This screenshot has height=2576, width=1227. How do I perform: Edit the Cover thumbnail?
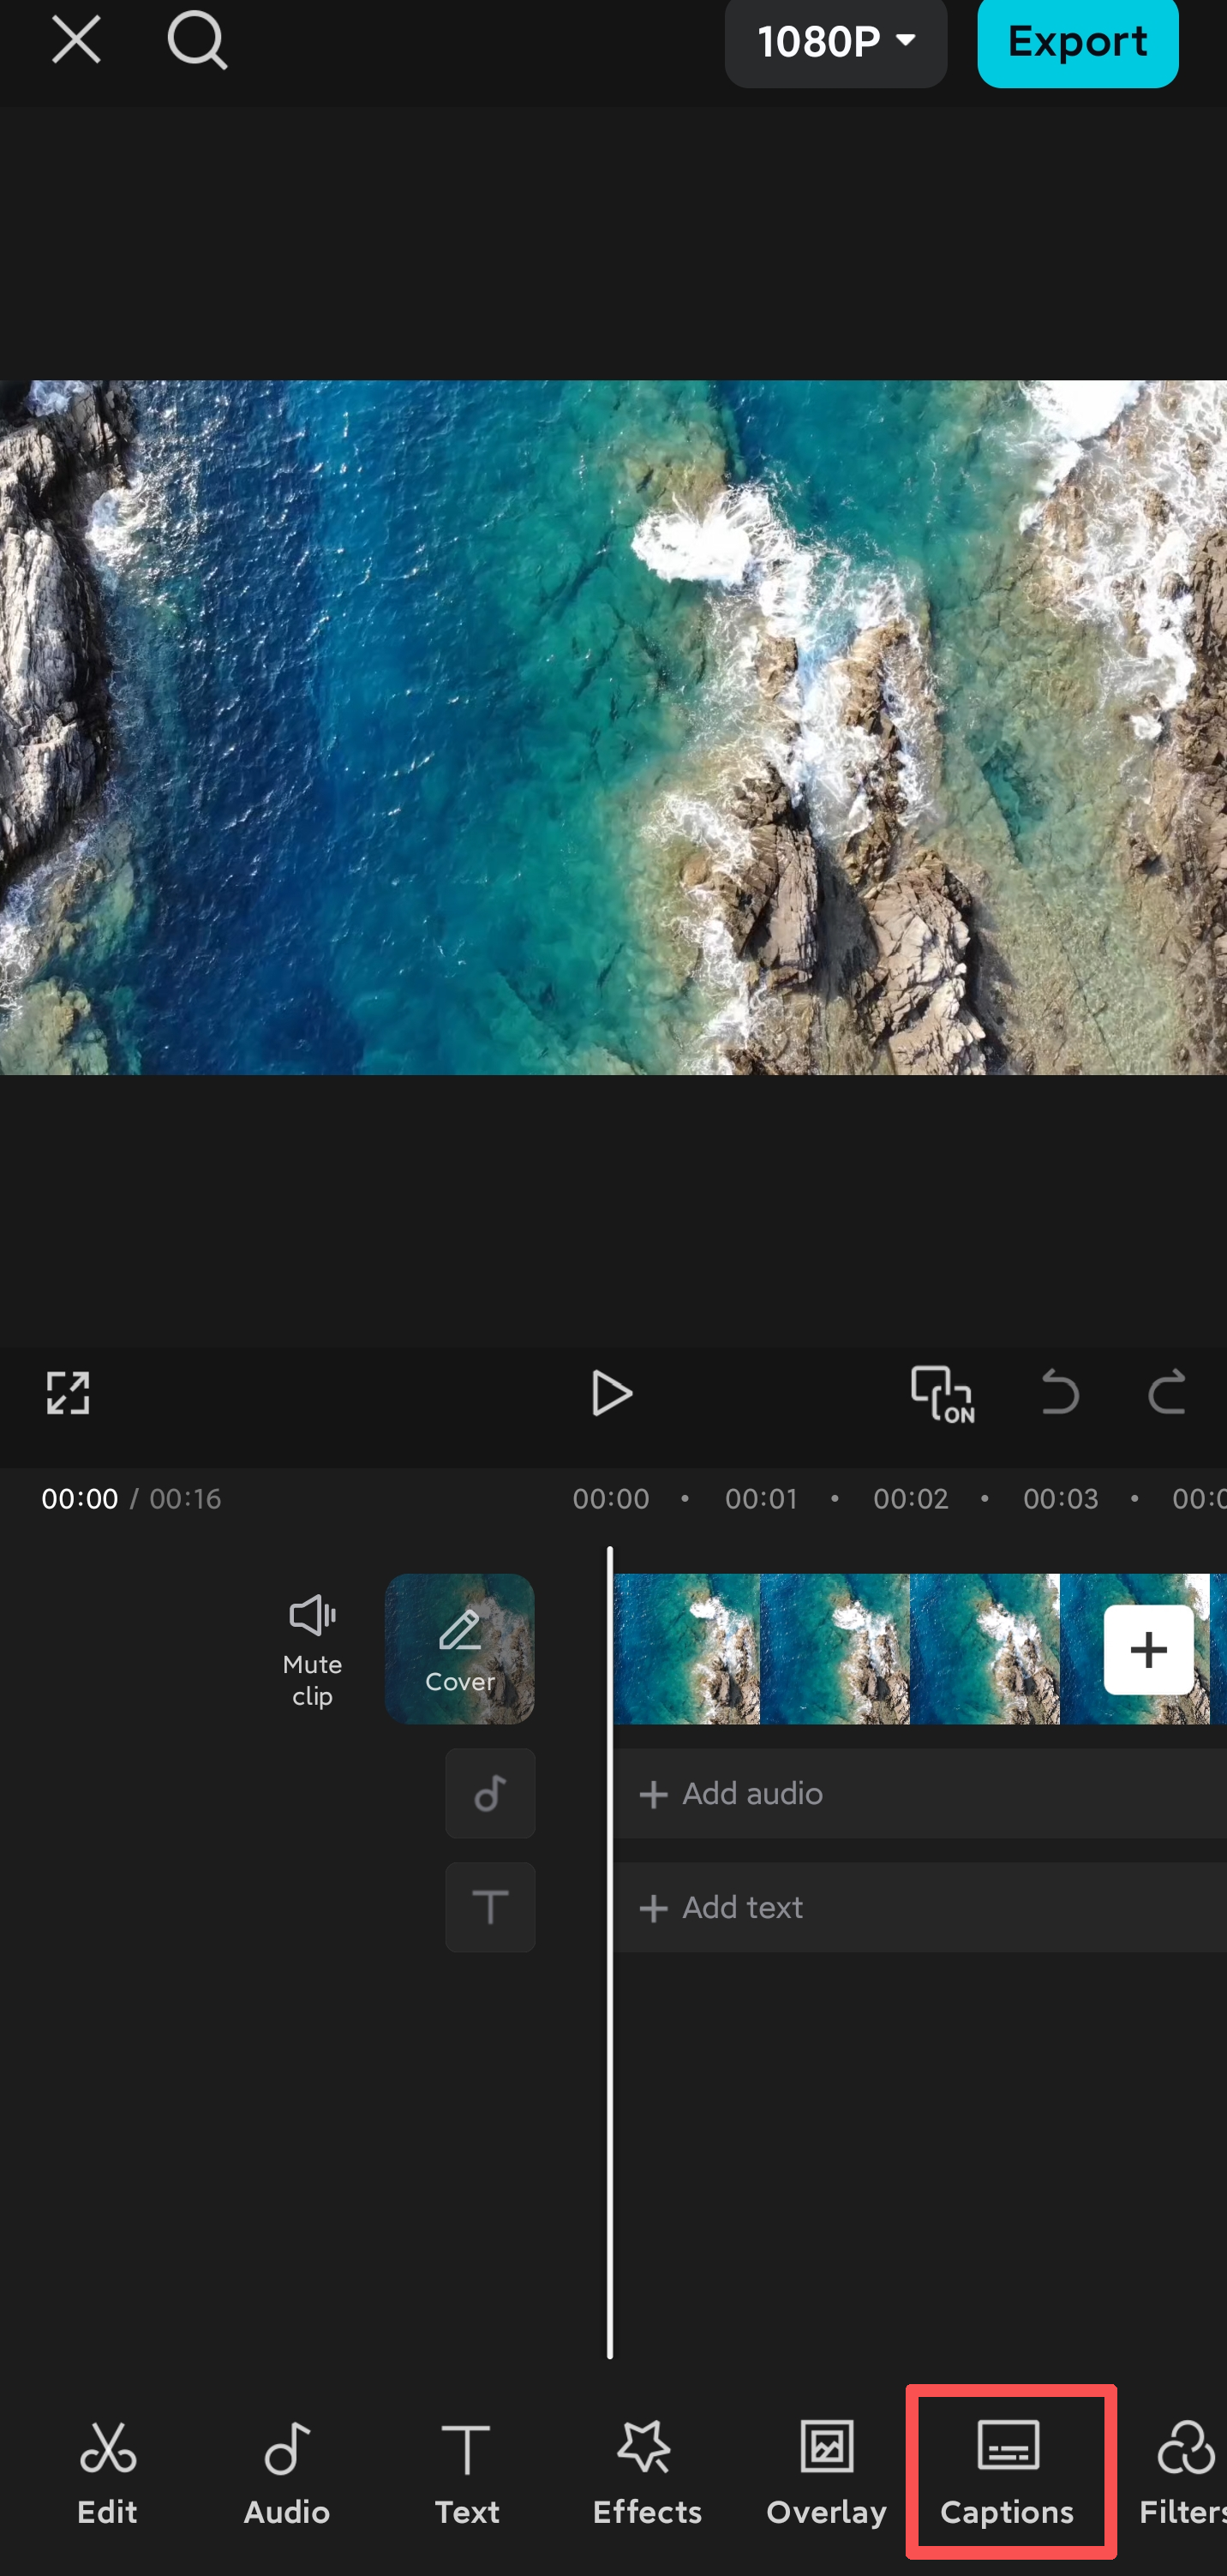click(x=460, y=1649)
